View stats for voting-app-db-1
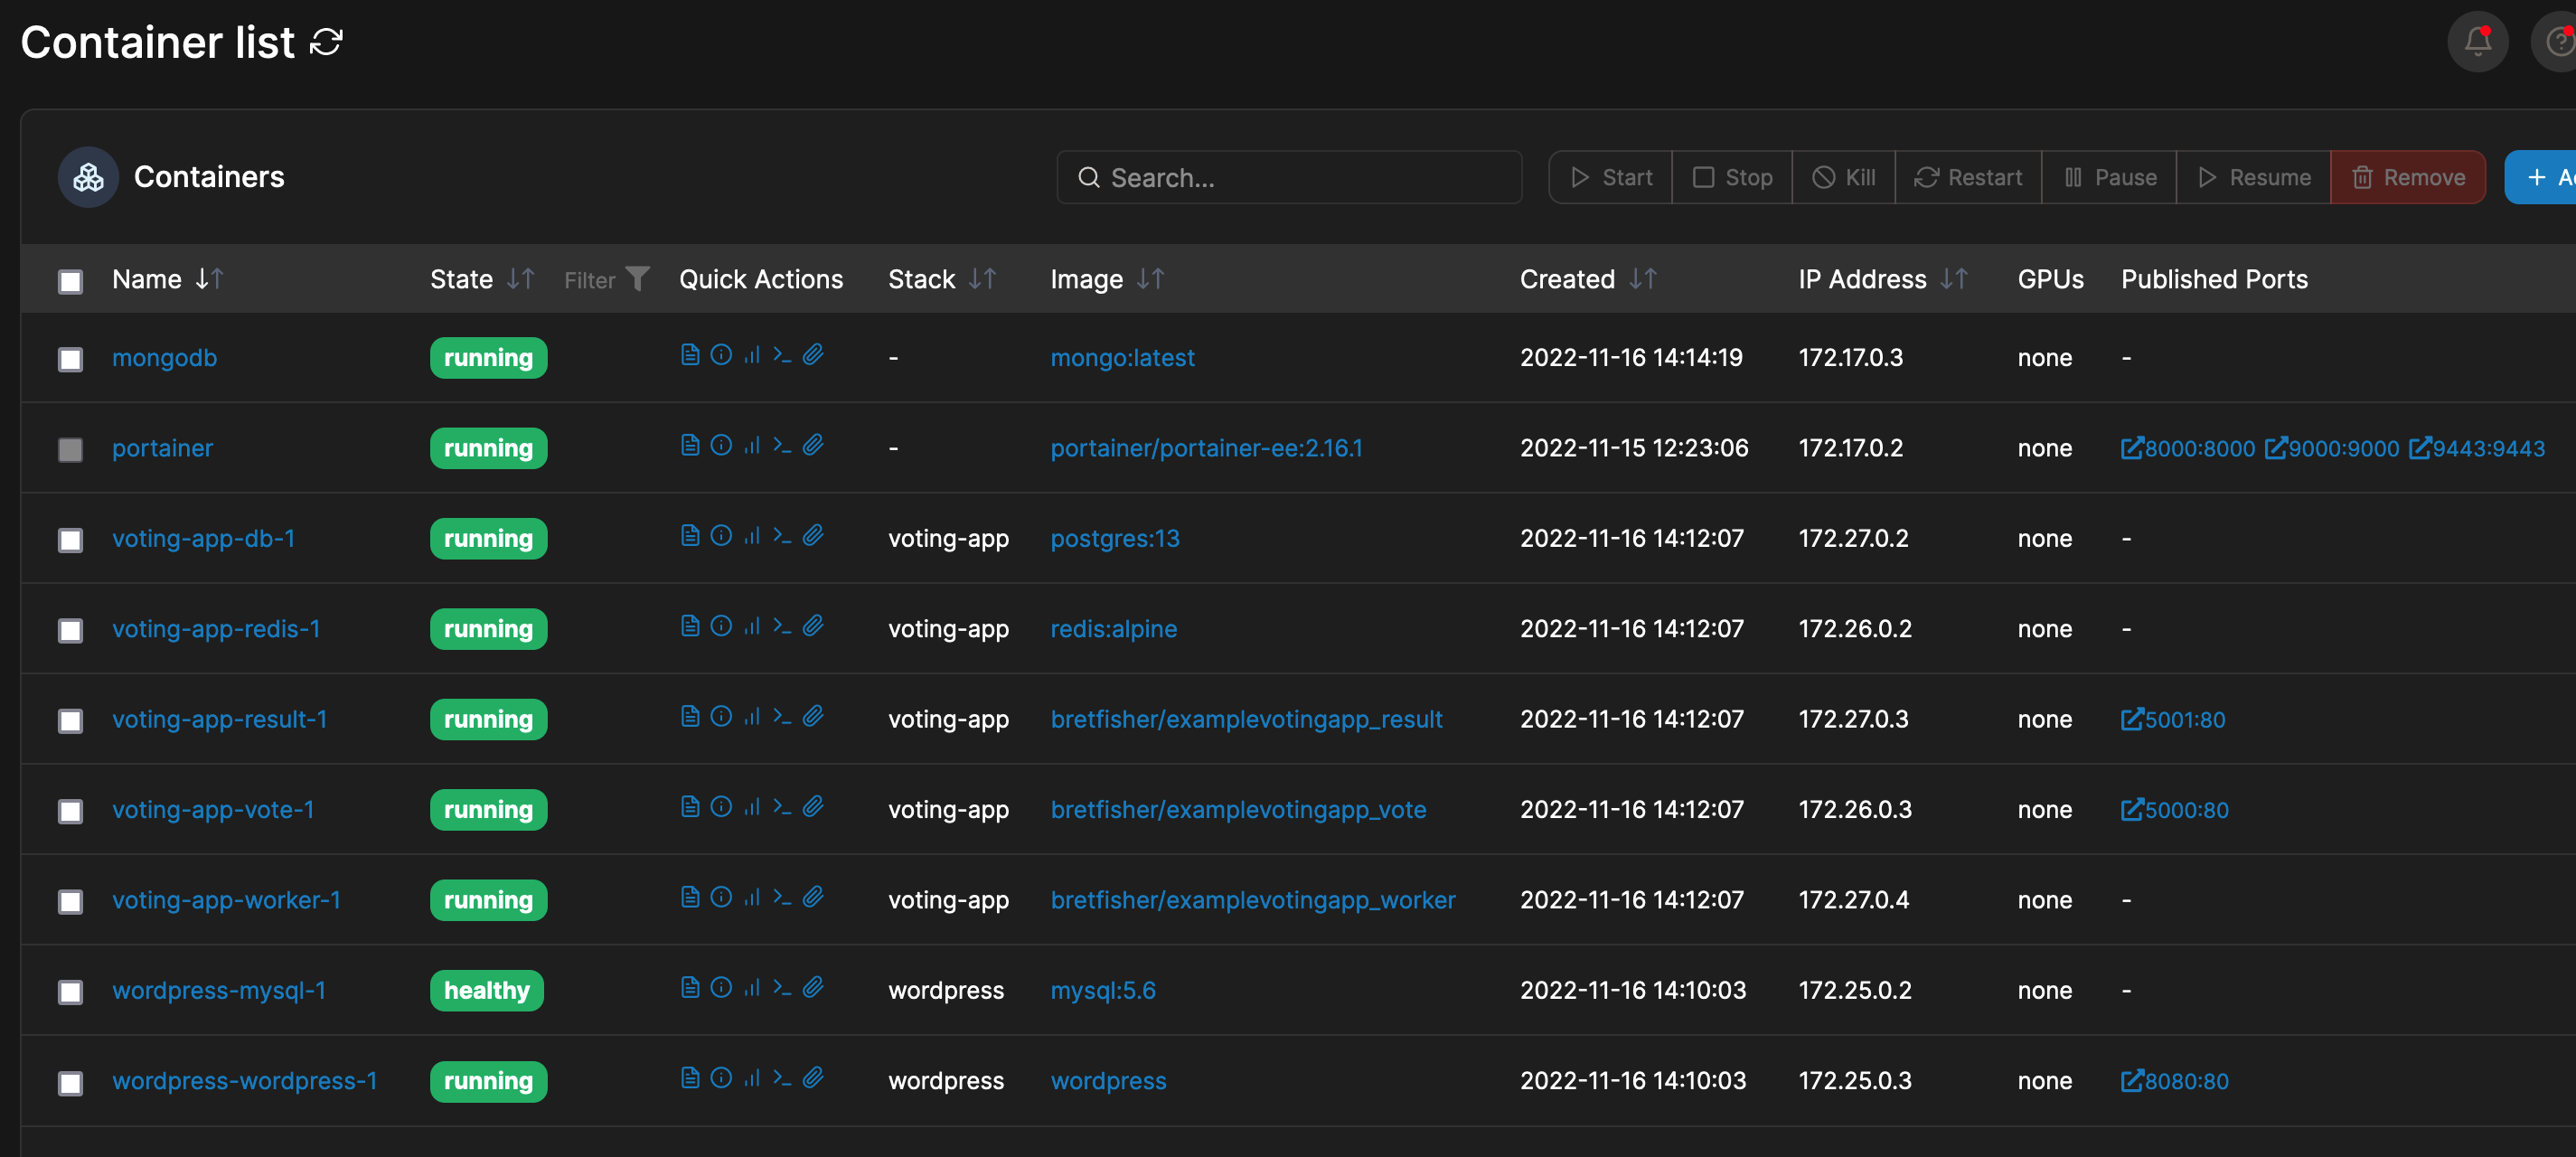This screenshot has width=2576, height=1157. tap(752, 535)
